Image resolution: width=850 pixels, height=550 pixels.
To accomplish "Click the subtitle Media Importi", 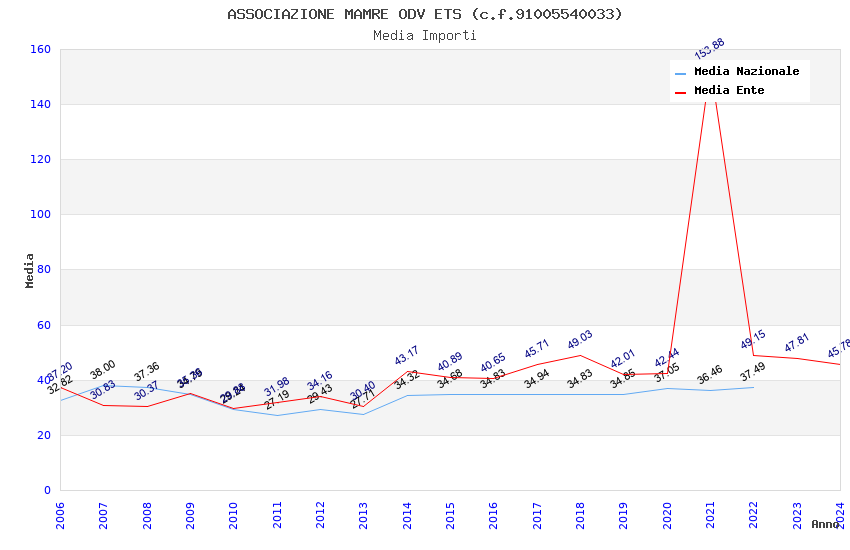I will click(x=424, y=36).
